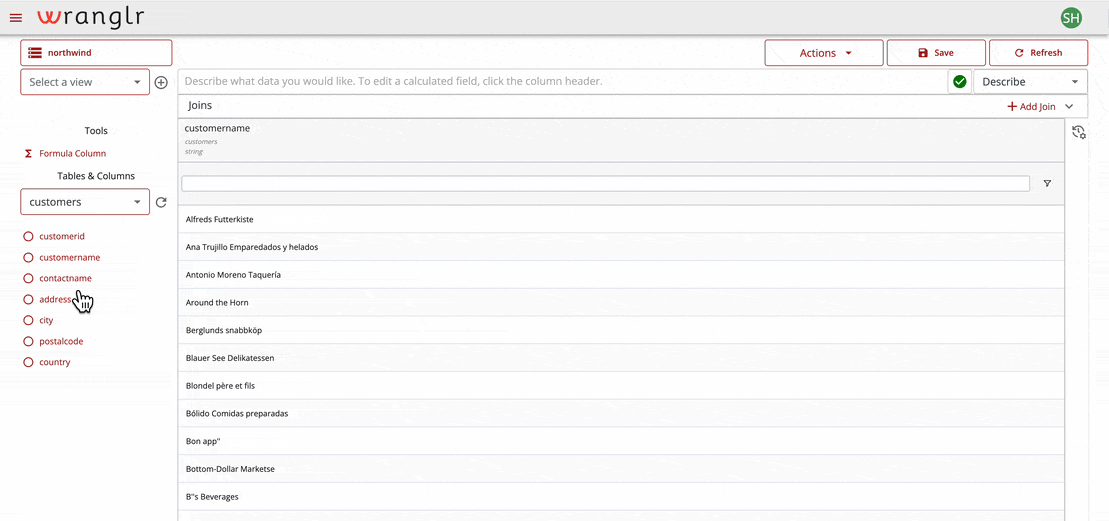Viewport: 1109px width, 521px height.
Task: Select the customername column radio
Action: (28, 257)
